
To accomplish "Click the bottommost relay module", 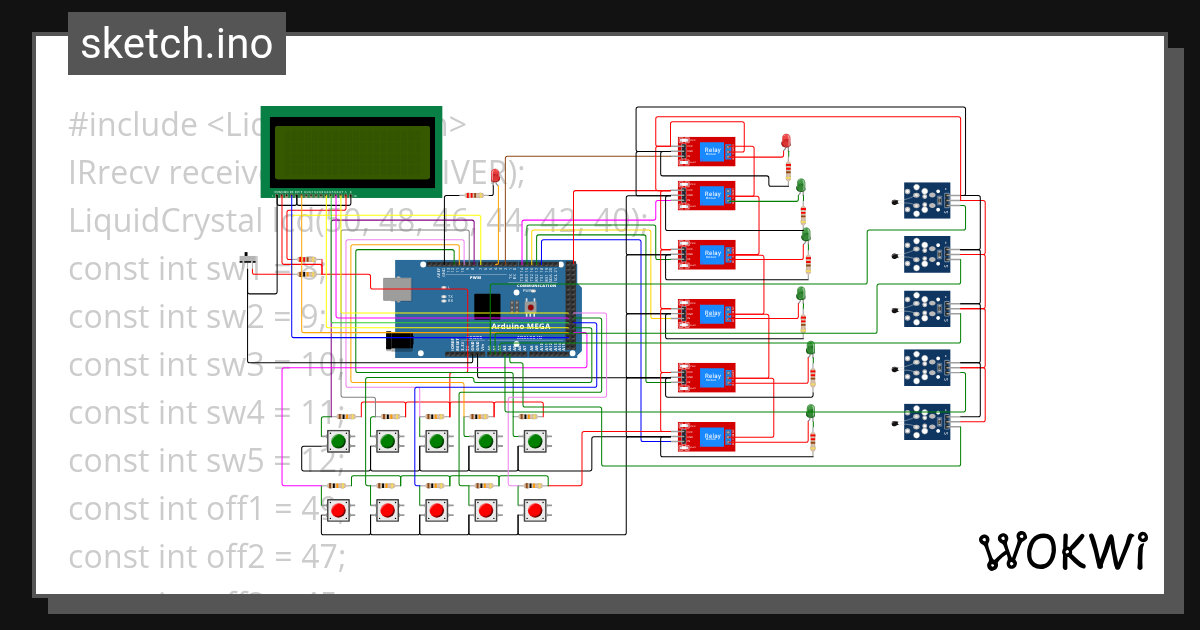I will coord(707,437).
